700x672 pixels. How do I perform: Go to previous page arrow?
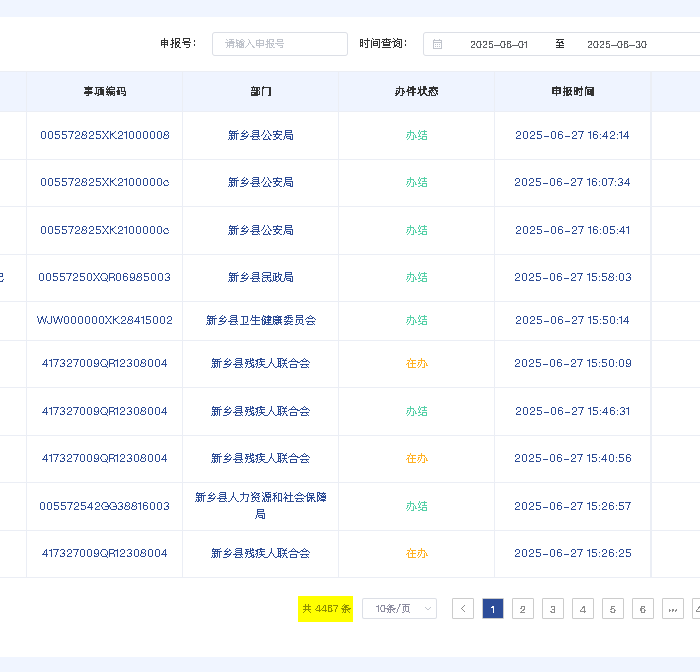pos(463,609)
